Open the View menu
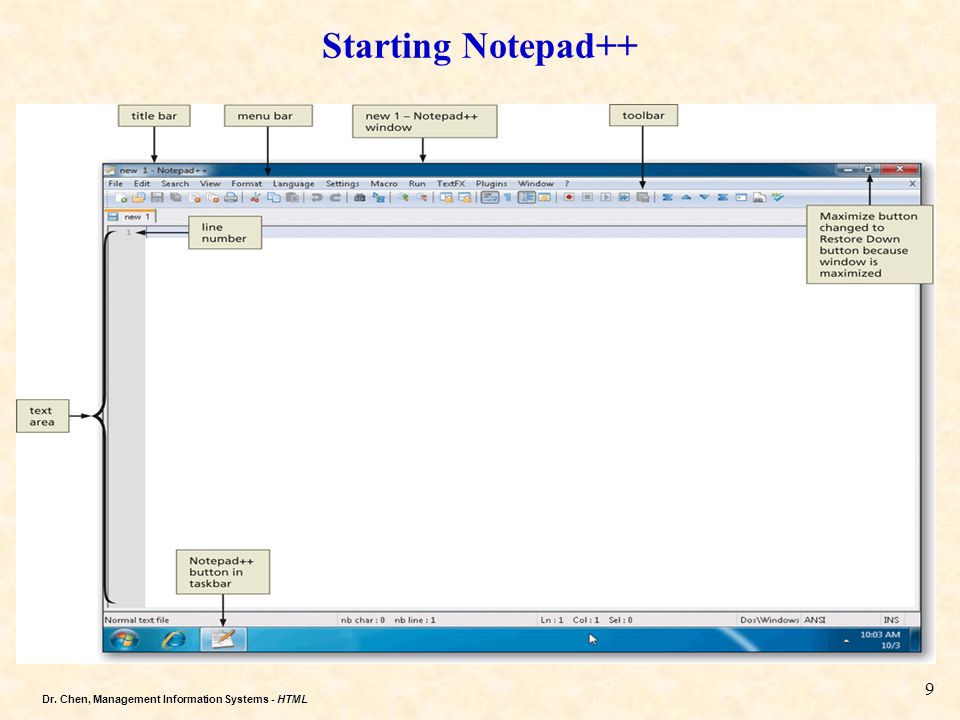Viewport: 960px width, 720px height. 210,184
